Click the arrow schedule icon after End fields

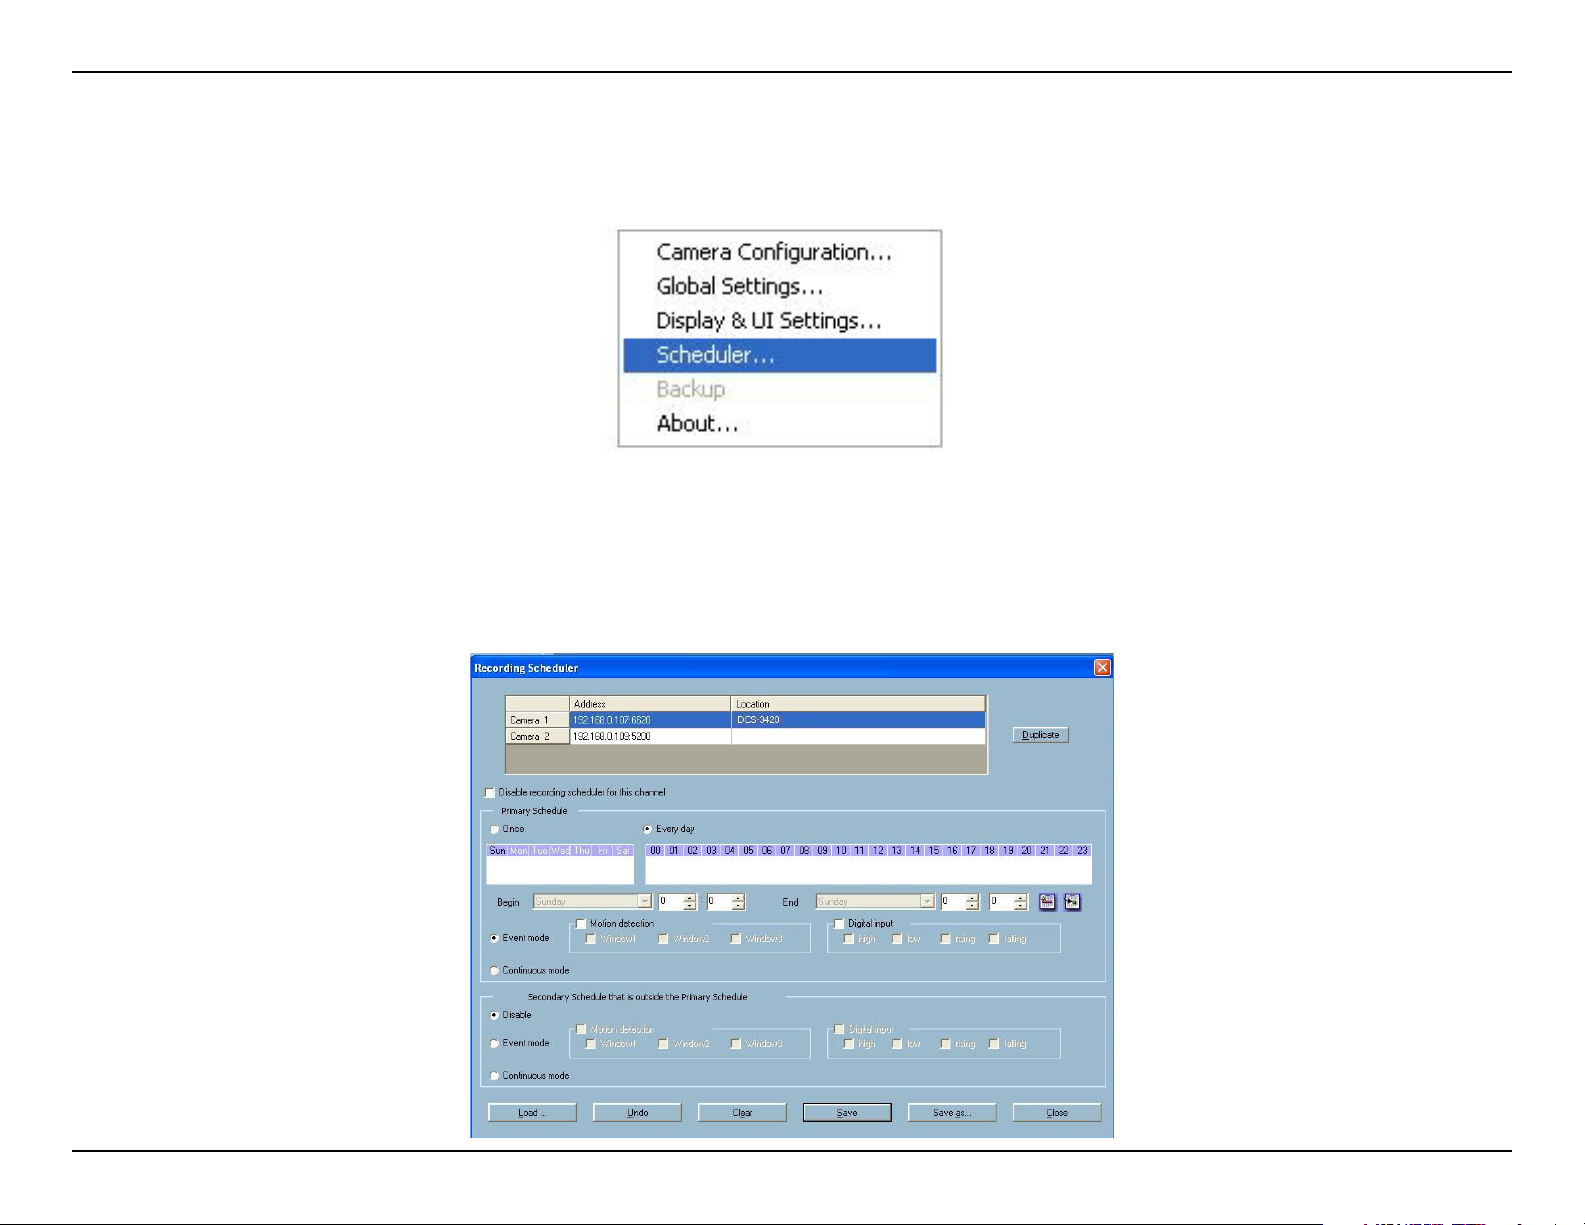coord(1072,902)
